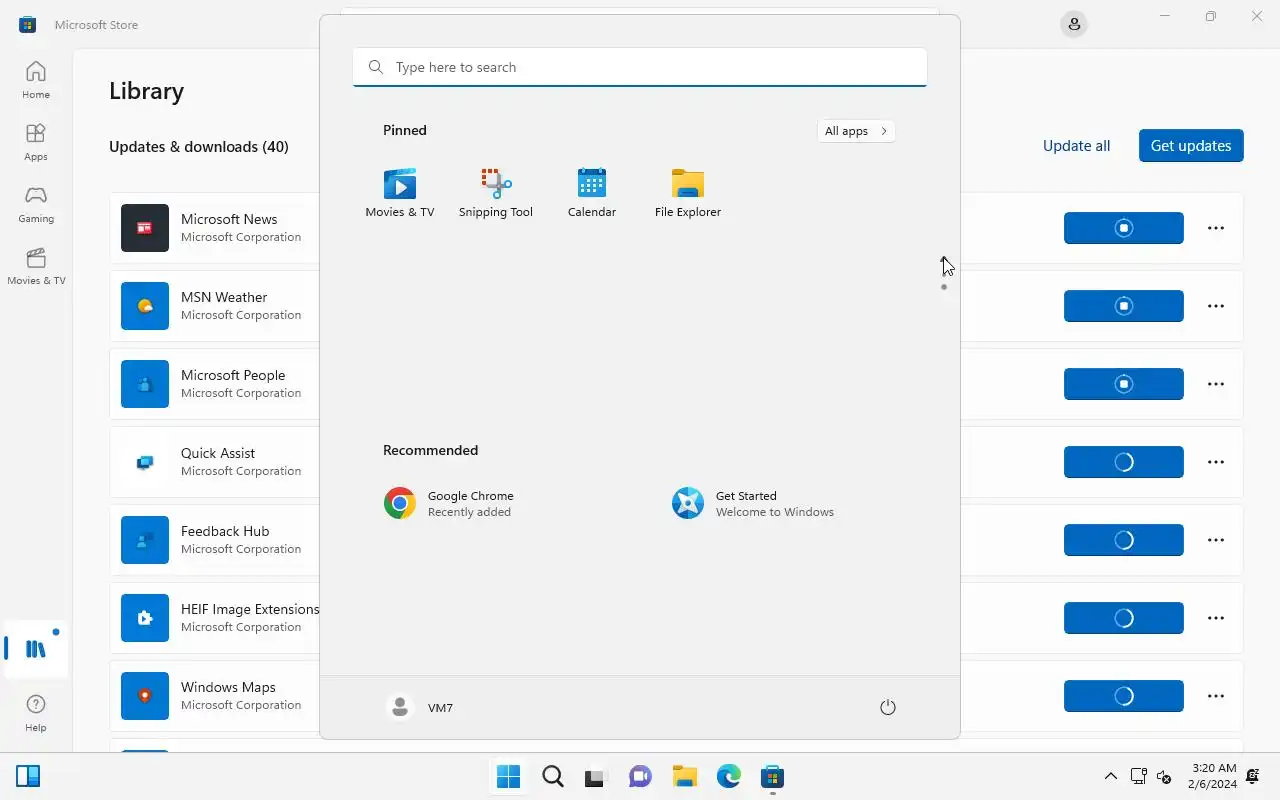Open taskbar Search

click(552, 776)
